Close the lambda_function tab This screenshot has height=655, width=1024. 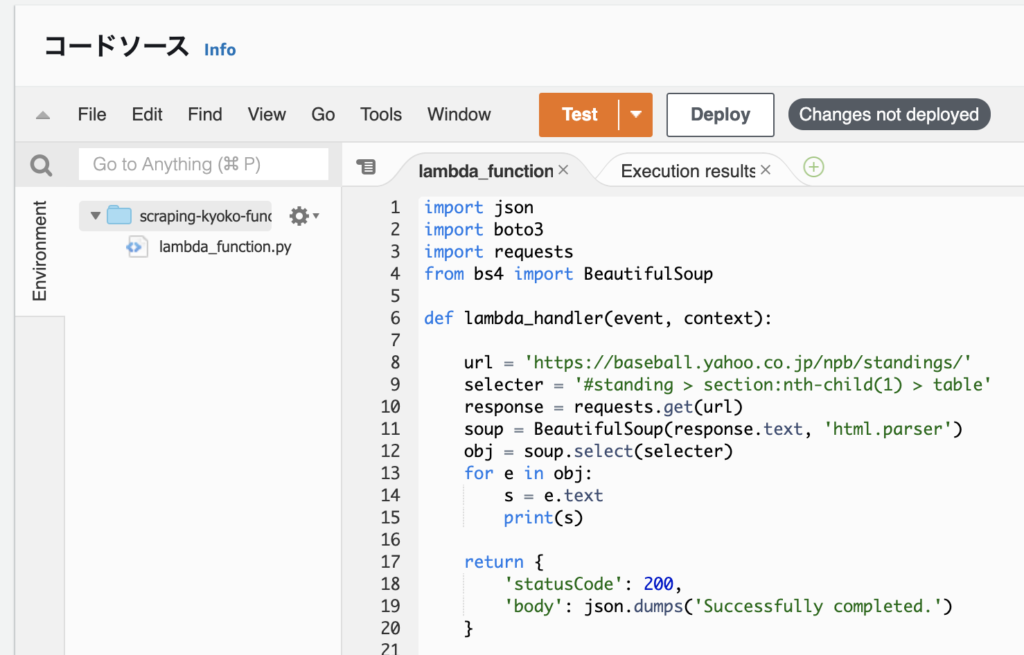564,170
